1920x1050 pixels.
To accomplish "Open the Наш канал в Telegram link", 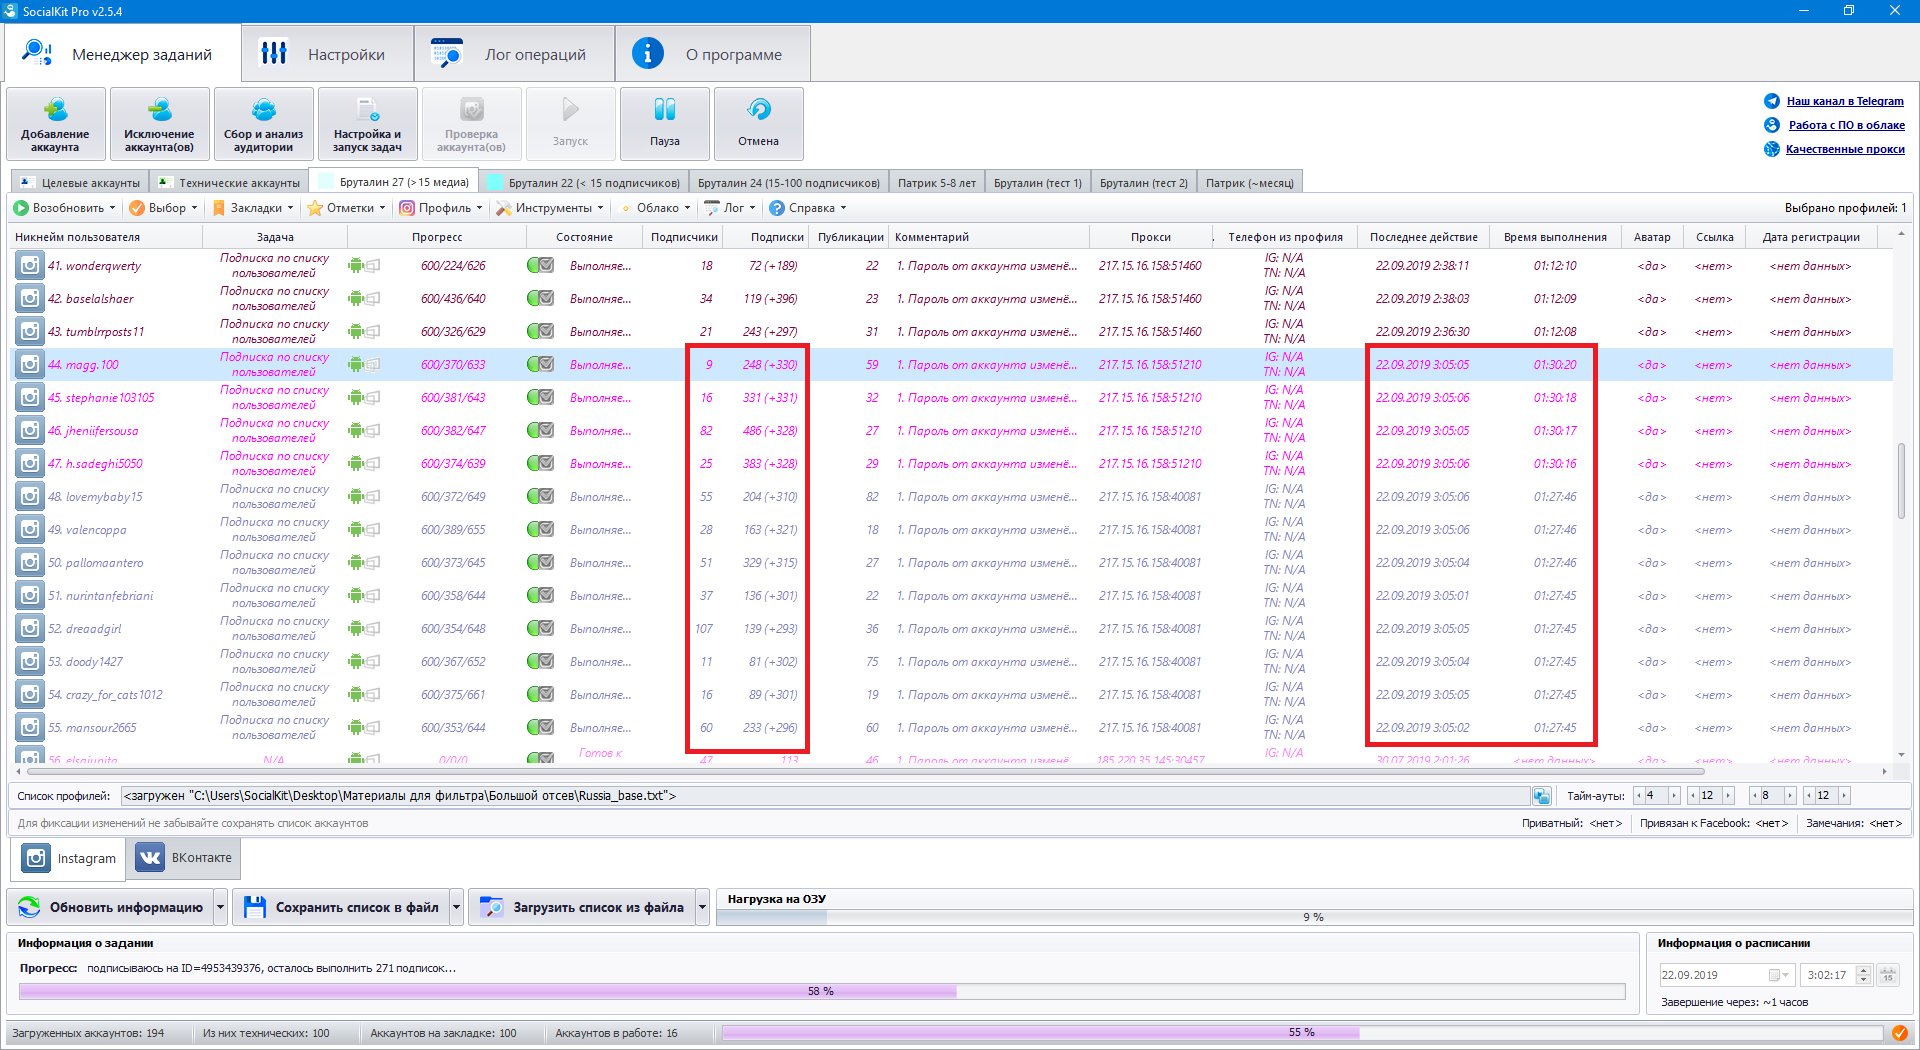I will pos(1845,101).
